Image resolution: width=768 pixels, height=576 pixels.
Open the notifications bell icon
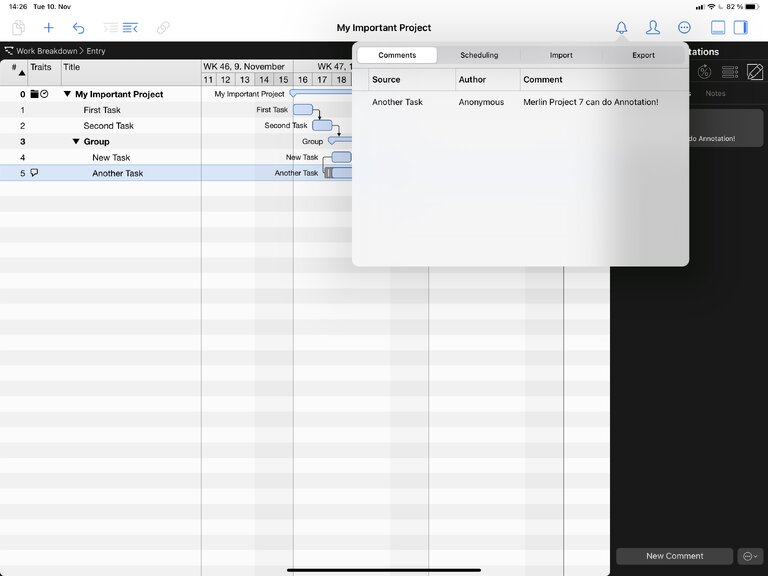click(621, 28)
